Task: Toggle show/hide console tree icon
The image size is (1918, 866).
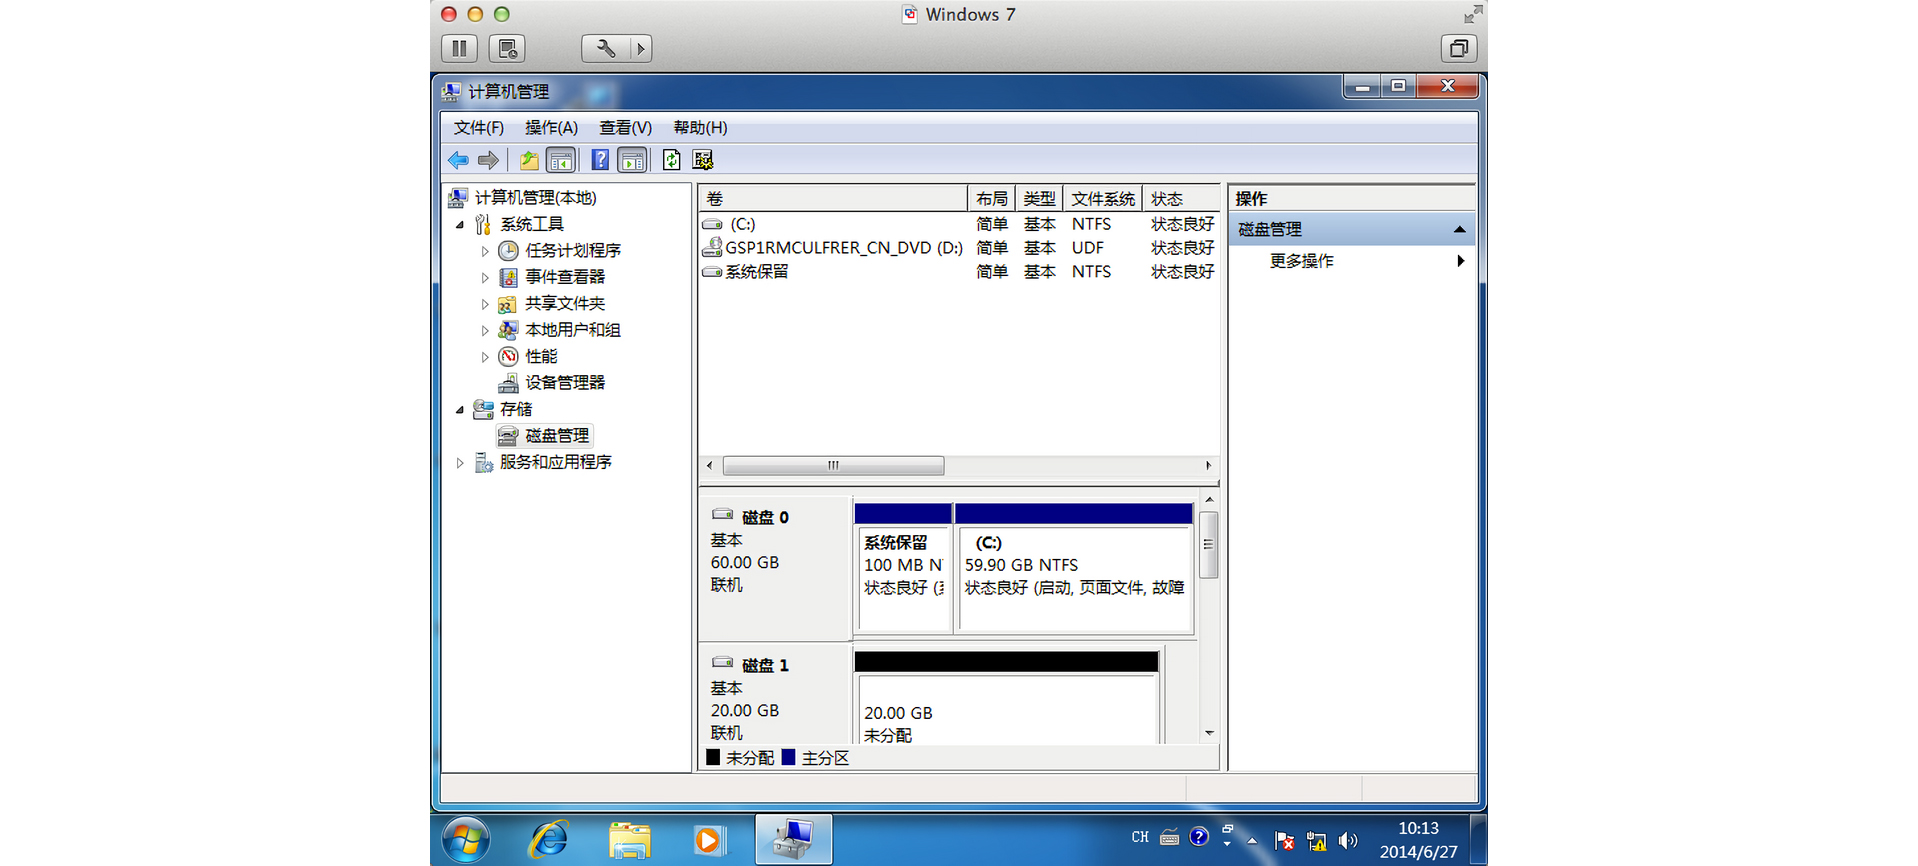Action: (x=561, y=160)
